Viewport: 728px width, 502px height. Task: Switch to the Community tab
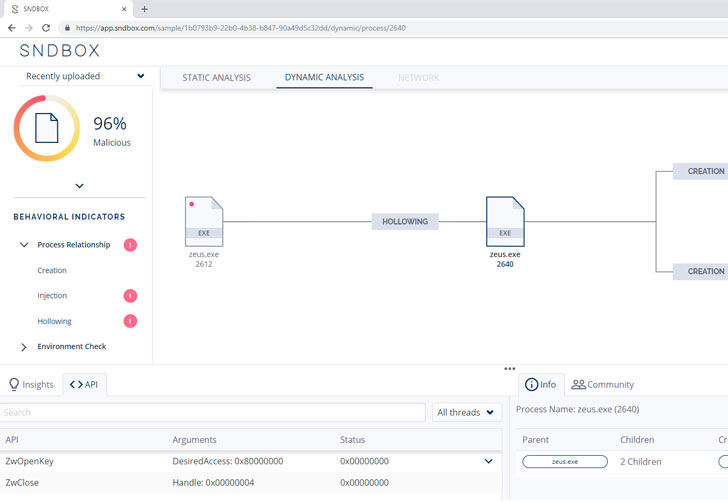(x=602, y=385)
